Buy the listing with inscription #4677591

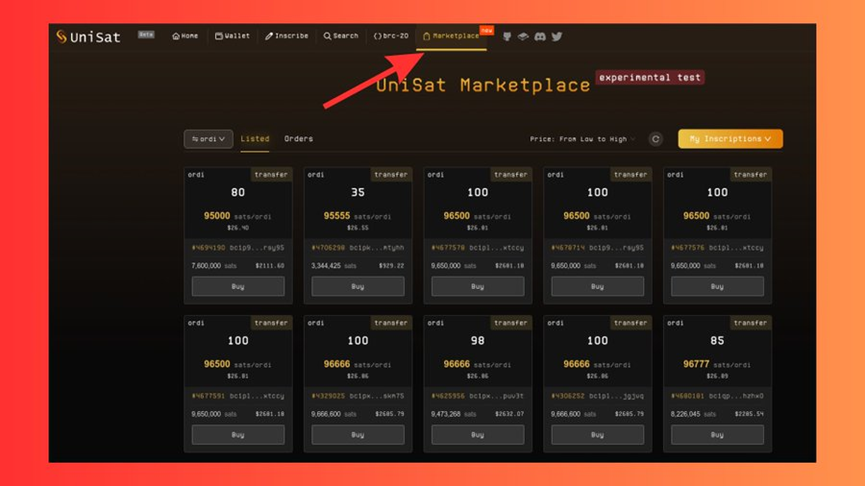[238, 435]
